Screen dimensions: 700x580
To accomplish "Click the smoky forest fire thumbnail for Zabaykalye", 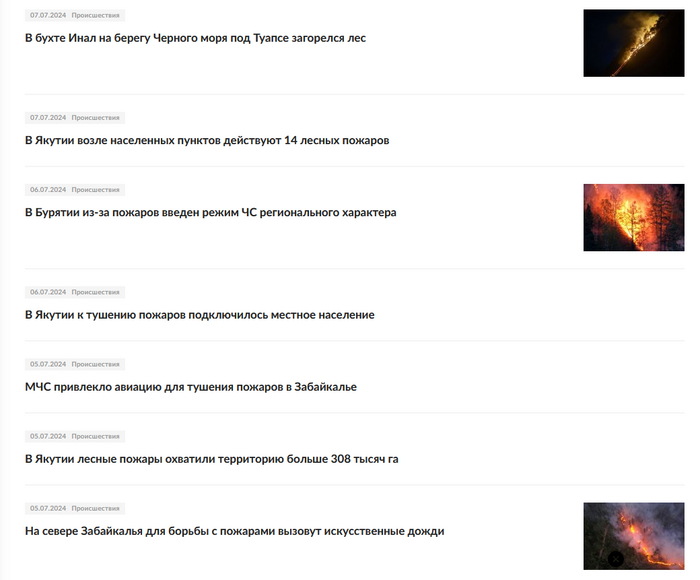I will 633,536.
